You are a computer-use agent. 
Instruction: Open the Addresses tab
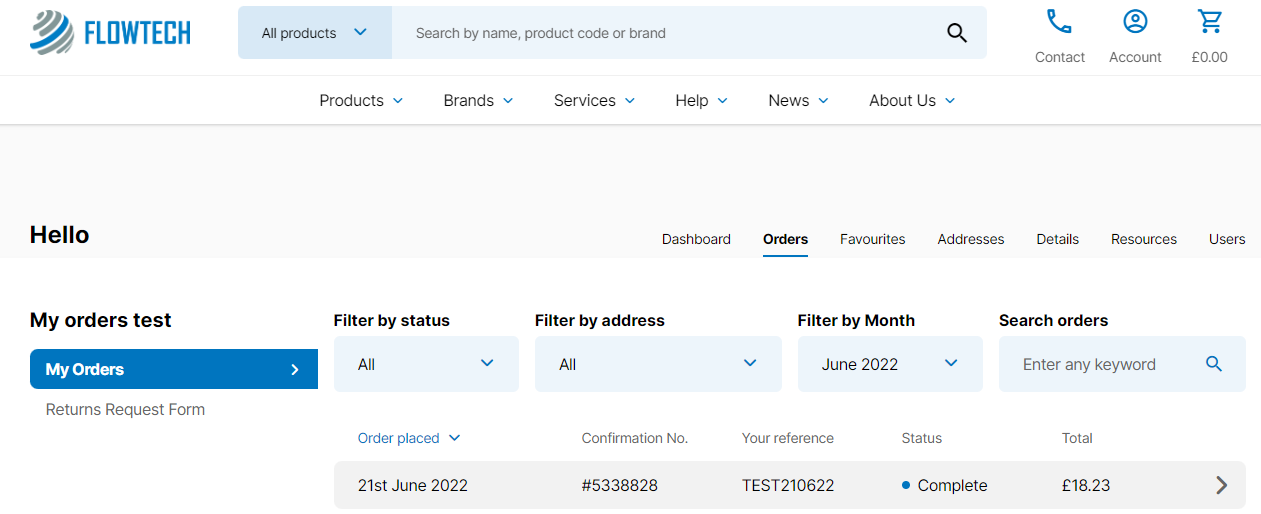pos(971,239)
